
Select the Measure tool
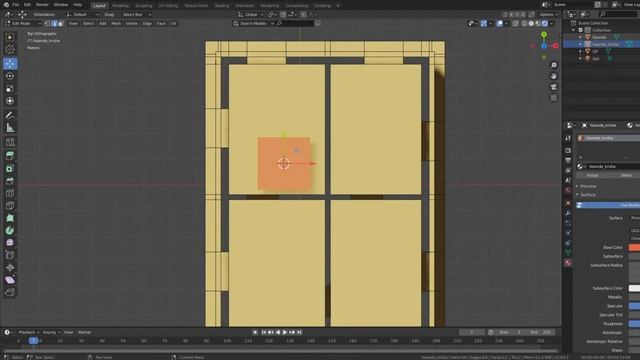(10, 128)
